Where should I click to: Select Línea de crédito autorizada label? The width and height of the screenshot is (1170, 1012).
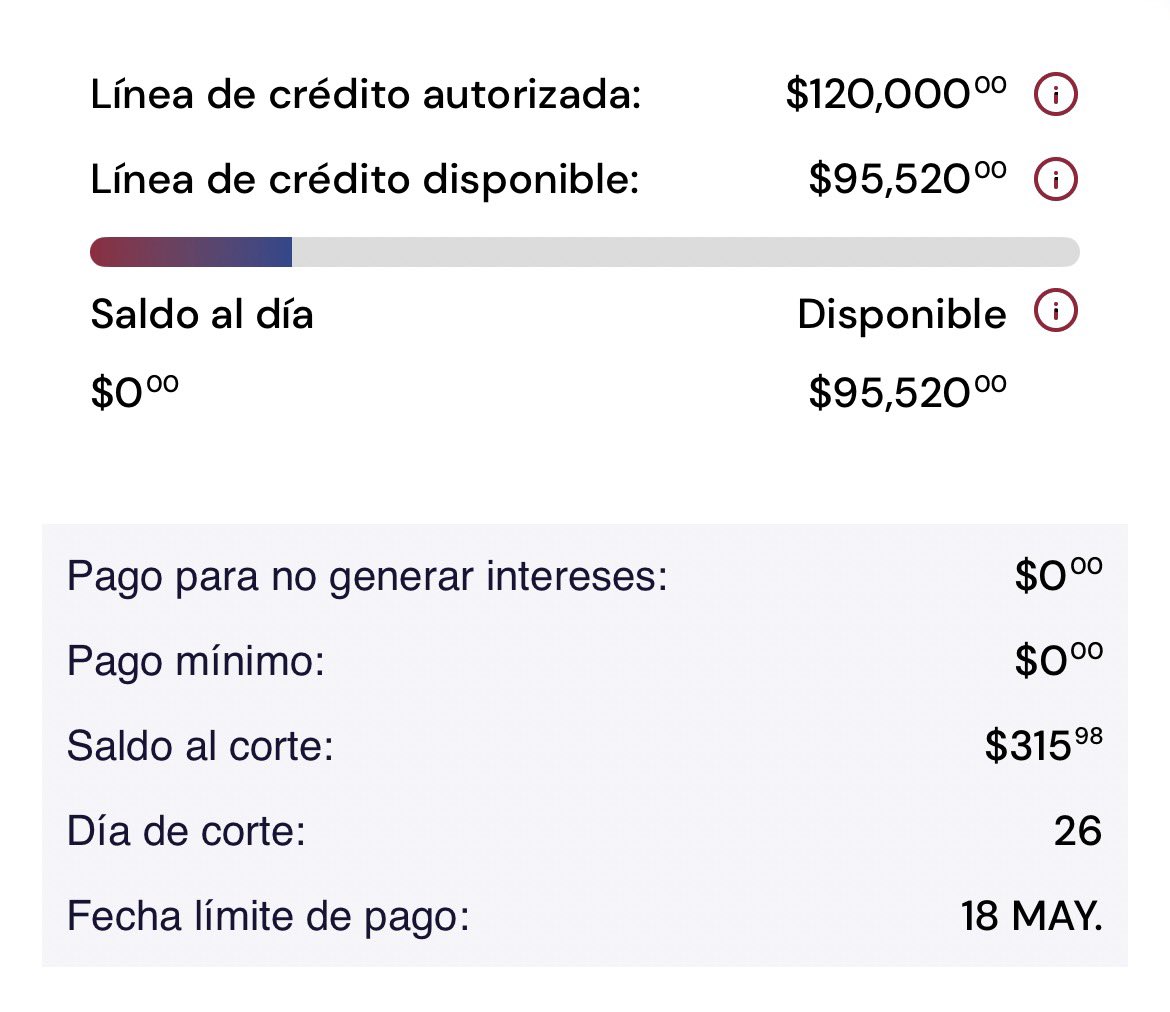(x=366, y=95)
